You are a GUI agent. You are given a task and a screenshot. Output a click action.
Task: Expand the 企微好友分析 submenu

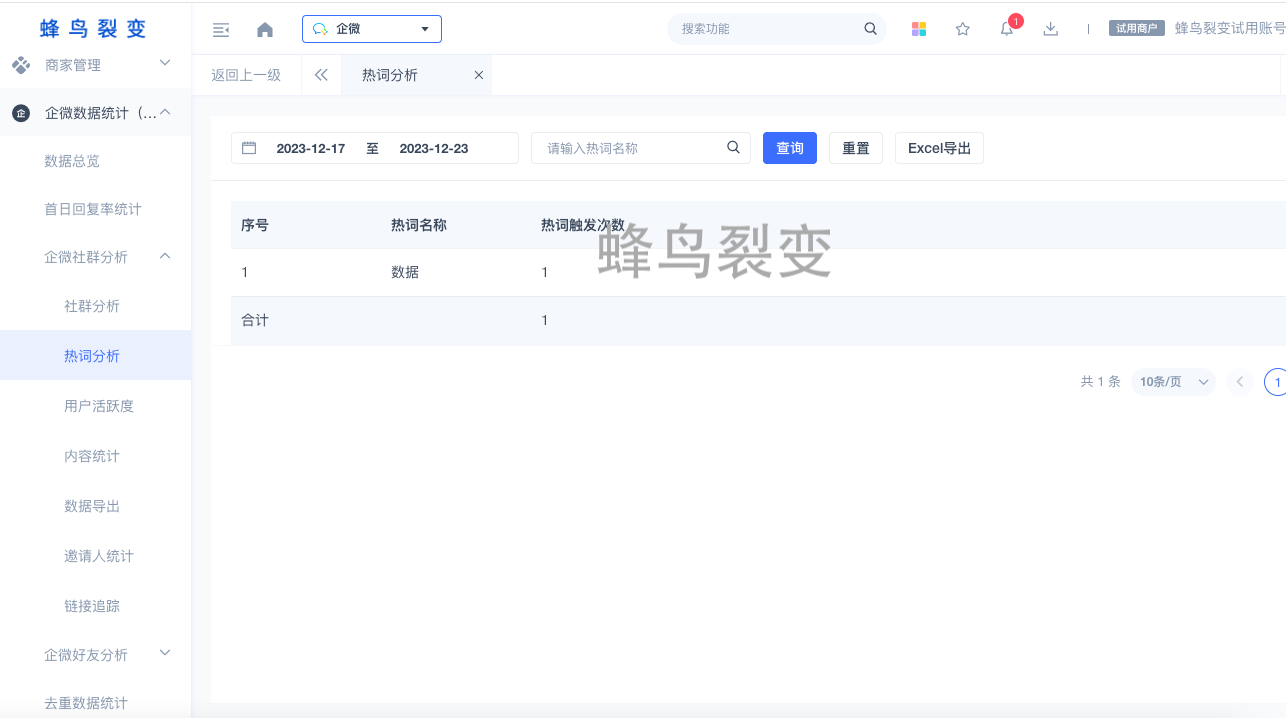tap(166, 654)
